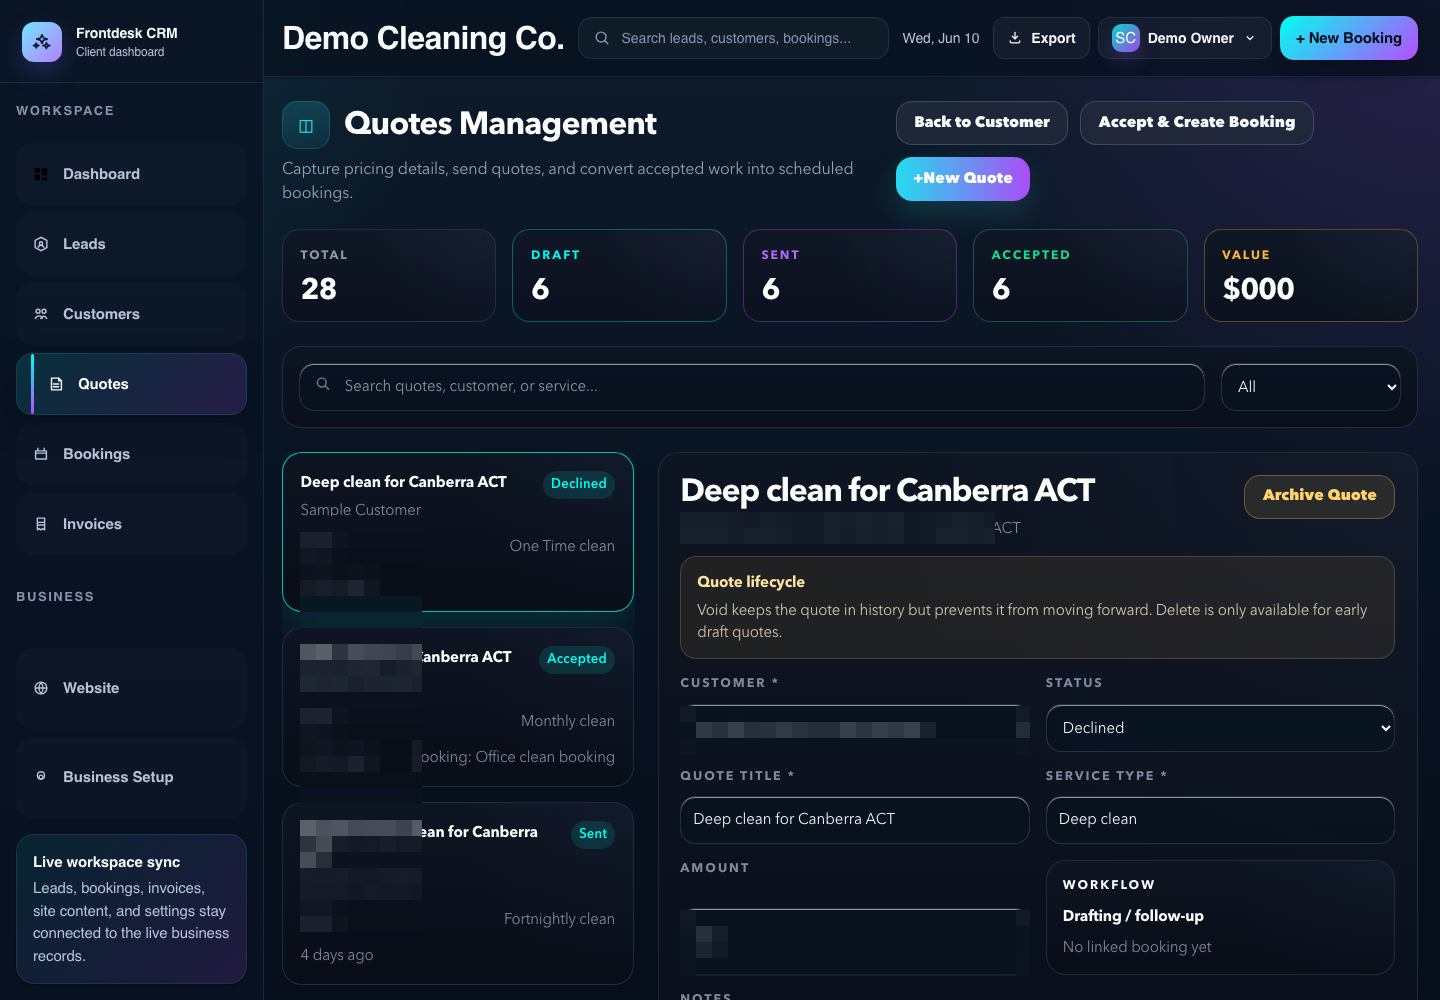Click the +New Quote button
The image size is (1440, 1000).
click(x=963, y=179)
